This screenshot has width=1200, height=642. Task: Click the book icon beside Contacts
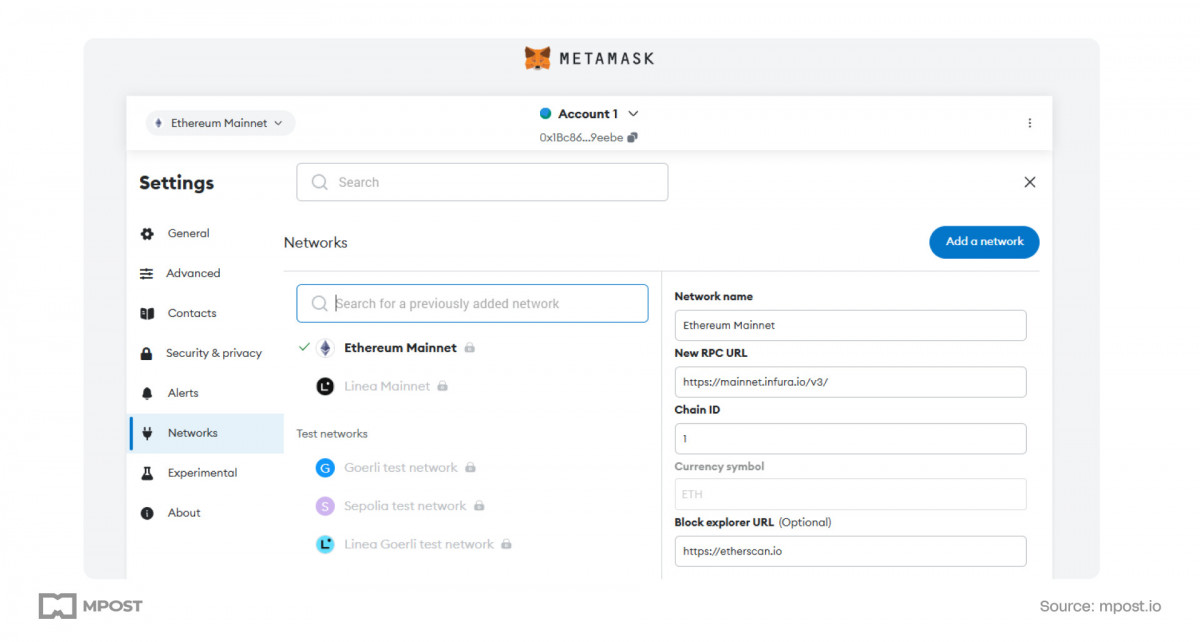coord(147,313)
